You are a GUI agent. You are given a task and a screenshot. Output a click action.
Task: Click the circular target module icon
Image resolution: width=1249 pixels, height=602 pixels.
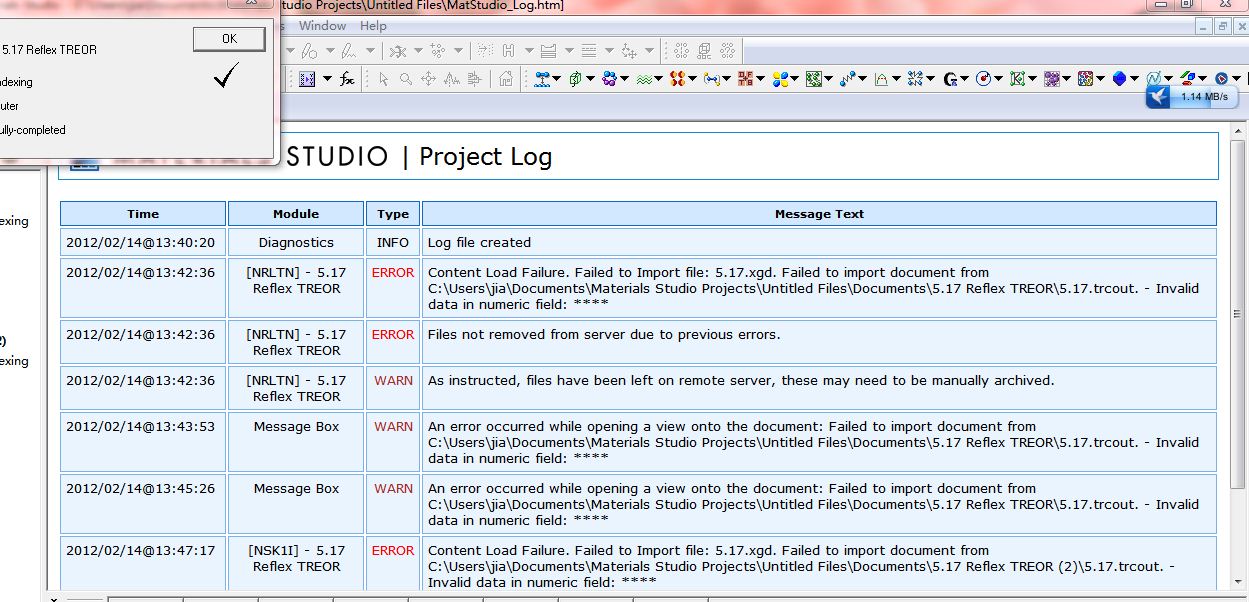[984, 79]
